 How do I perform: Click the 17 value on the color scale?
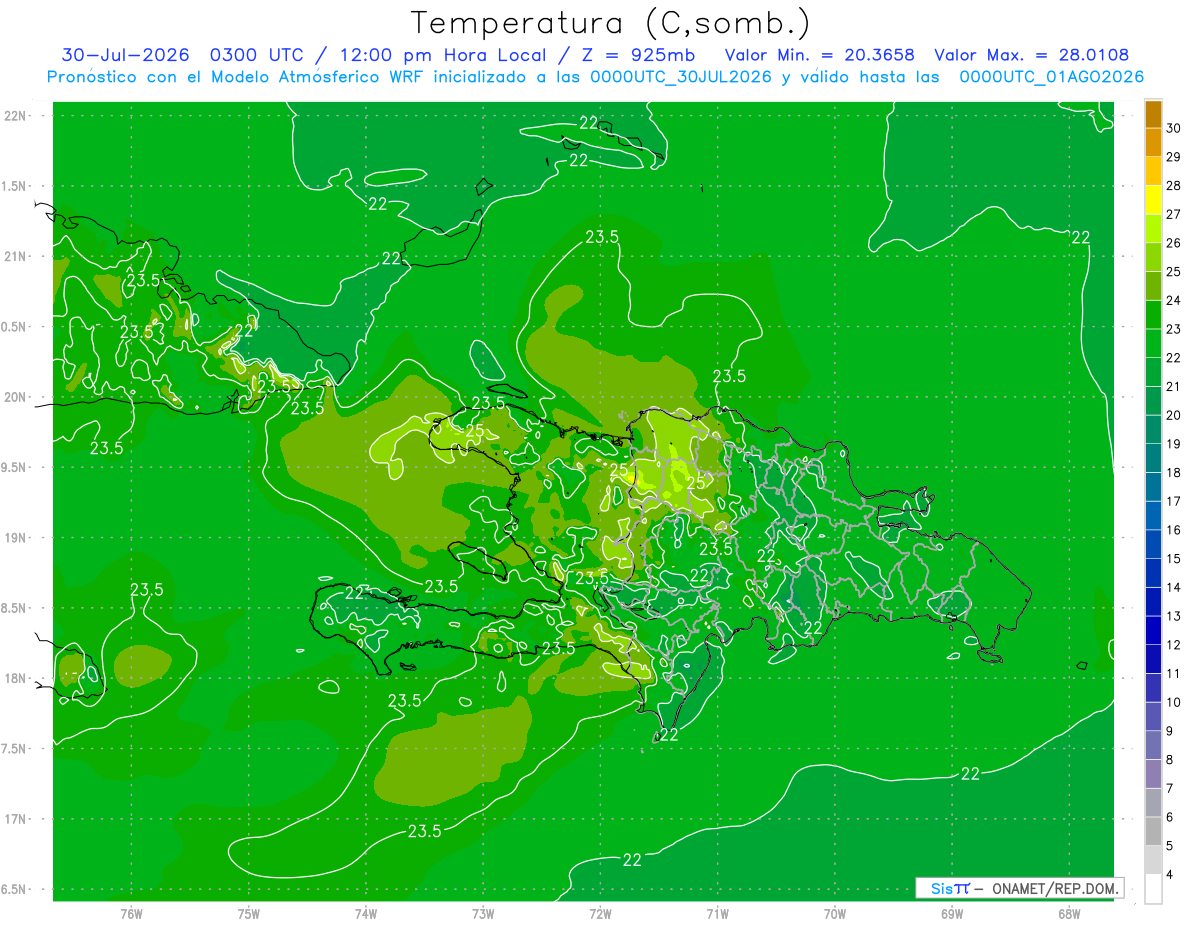[x=1174, y=501]
